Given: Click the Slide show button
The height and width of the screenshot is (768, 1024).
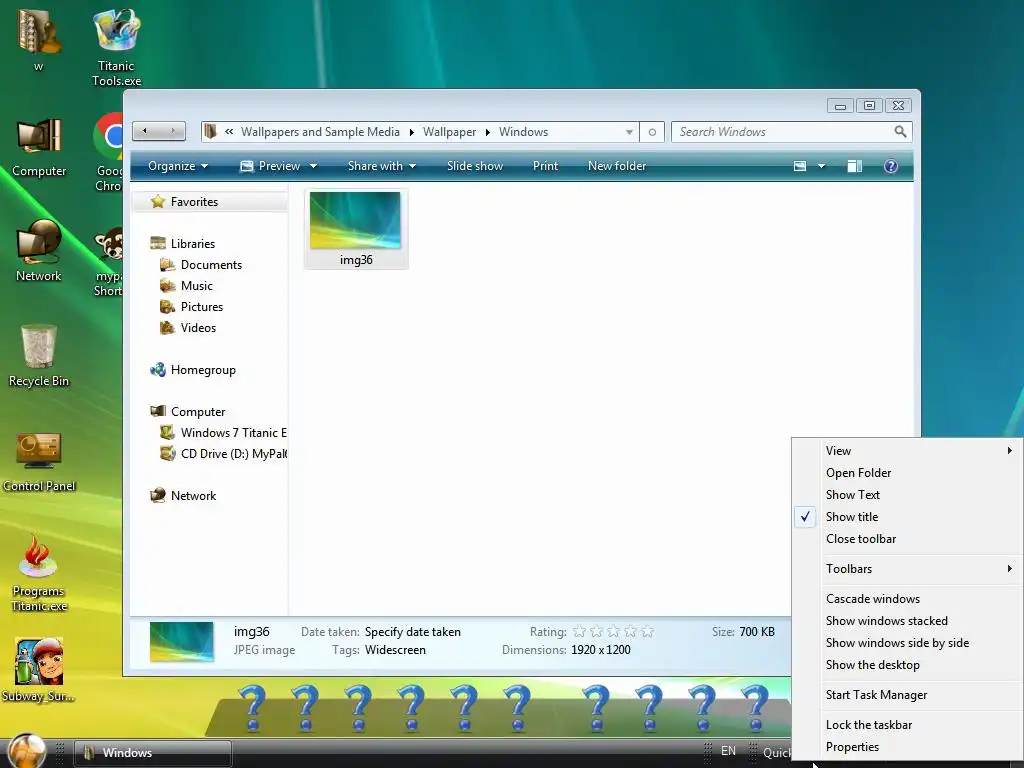Looking at the screenshot, I should point(475,166).
